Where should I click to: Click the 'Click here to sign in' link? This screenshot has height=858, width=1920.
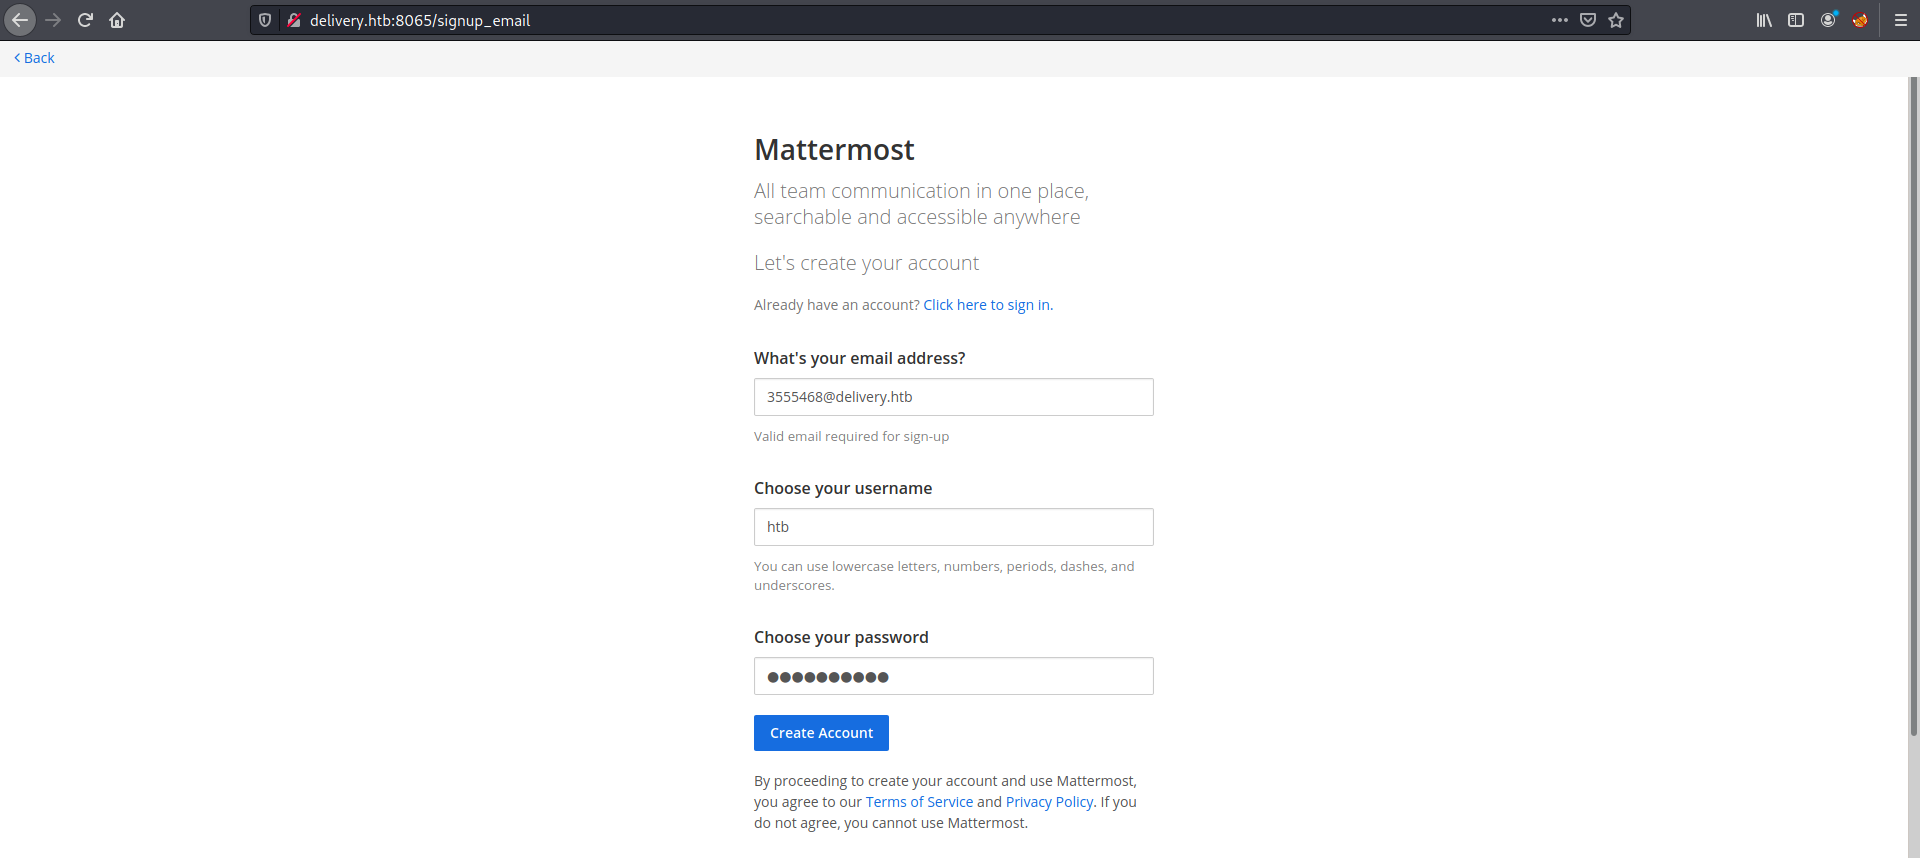[987, 305]
